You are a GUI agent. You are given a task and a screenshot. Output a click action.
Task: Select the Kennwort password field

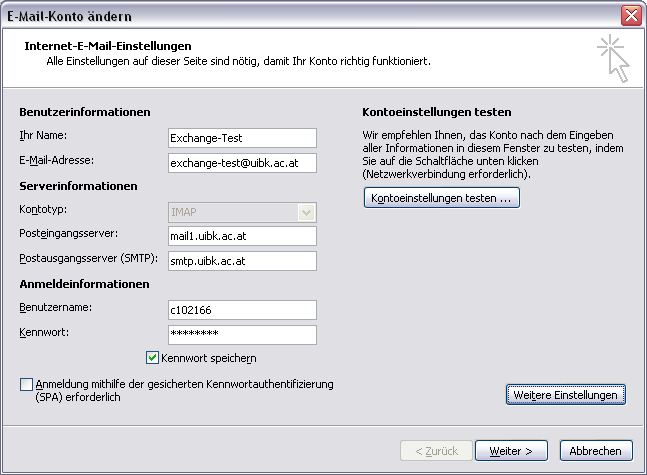[x=243, y=334]
